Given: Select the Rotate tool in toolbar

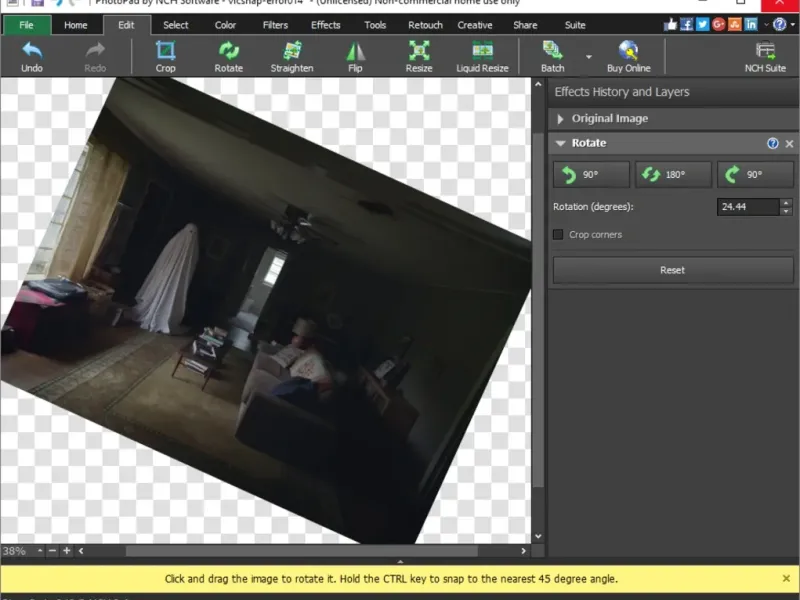Looking at the screenshot, I should 229,56.
